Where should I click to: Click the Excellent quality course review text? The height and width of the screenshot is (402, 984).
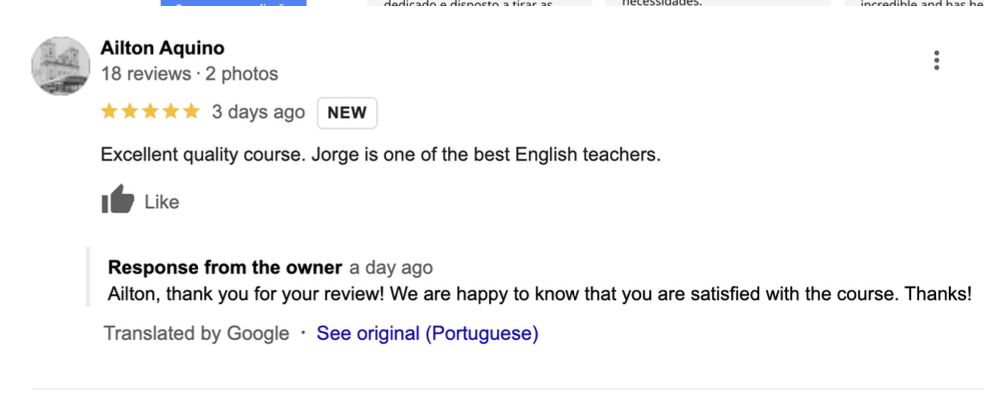(381, 154)
